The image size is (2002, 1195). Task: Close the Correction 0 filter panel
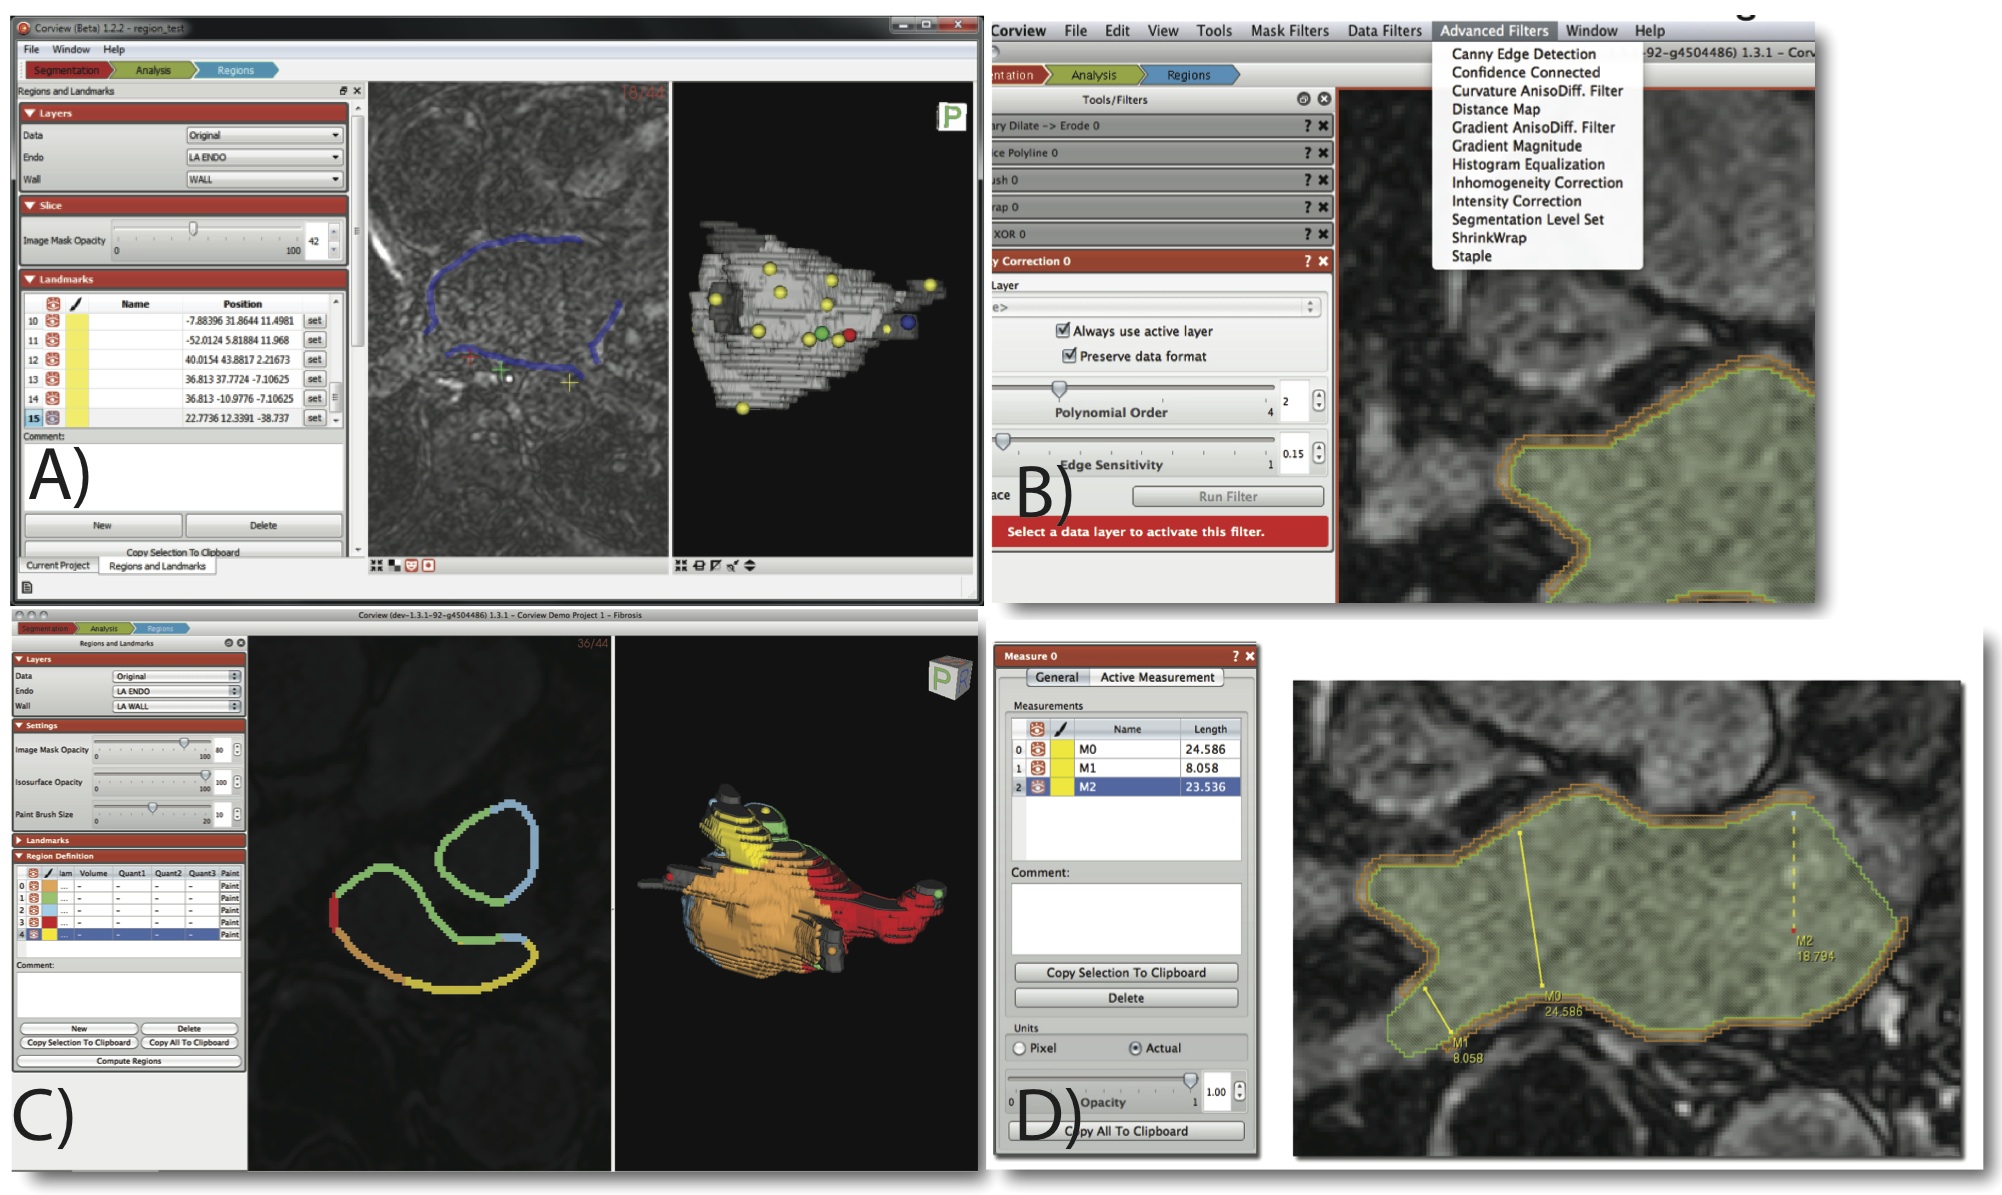1323,261
